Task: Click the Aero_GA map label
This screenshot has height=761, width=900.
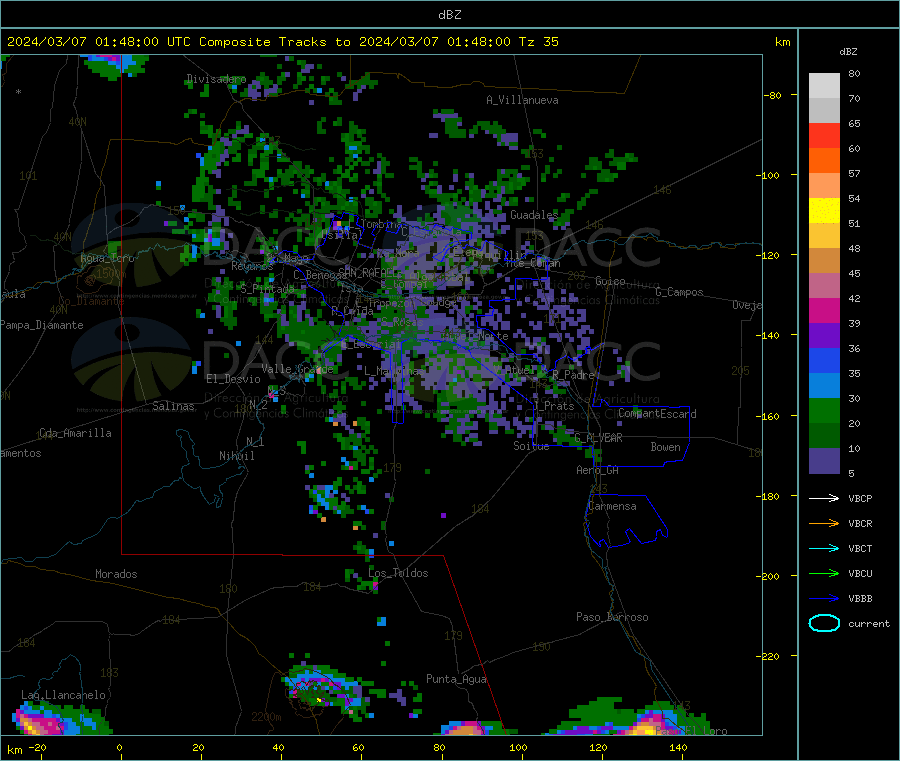Action: coord(597,470)
